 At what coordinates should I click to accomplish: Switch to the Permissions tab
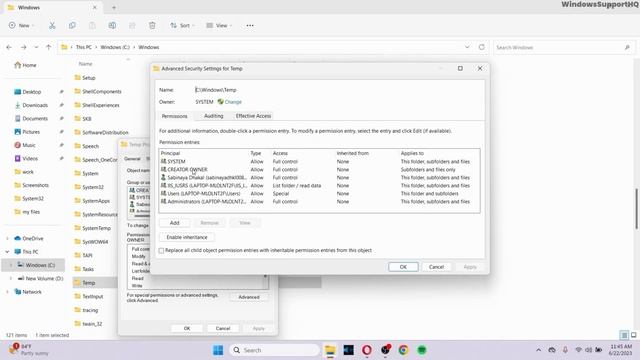(174, 116)
